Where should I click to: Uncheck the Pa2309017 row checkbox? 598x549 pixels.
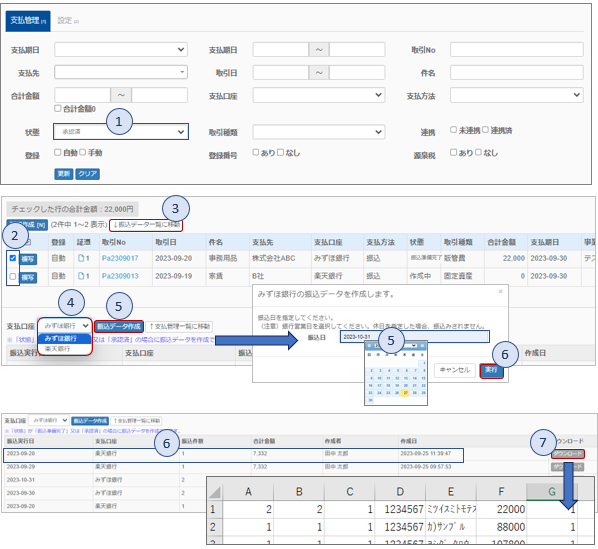coord(13,258)
